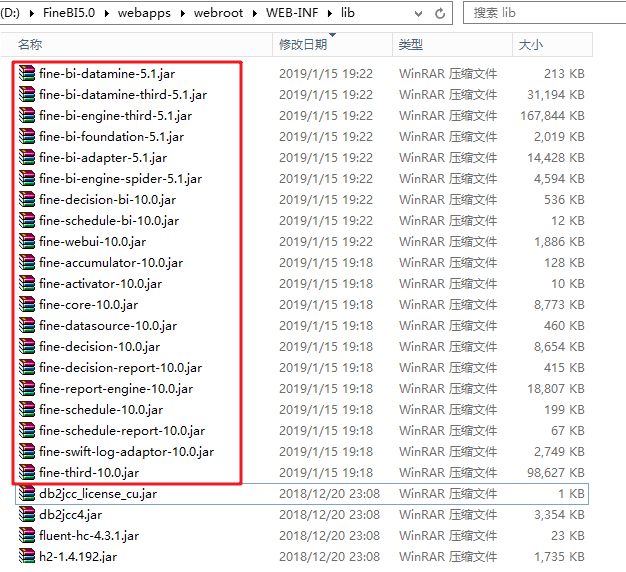Navigate to webroot folder in breadcrumb
This screenshot has width=626, height=572.
tap(218, 13)
